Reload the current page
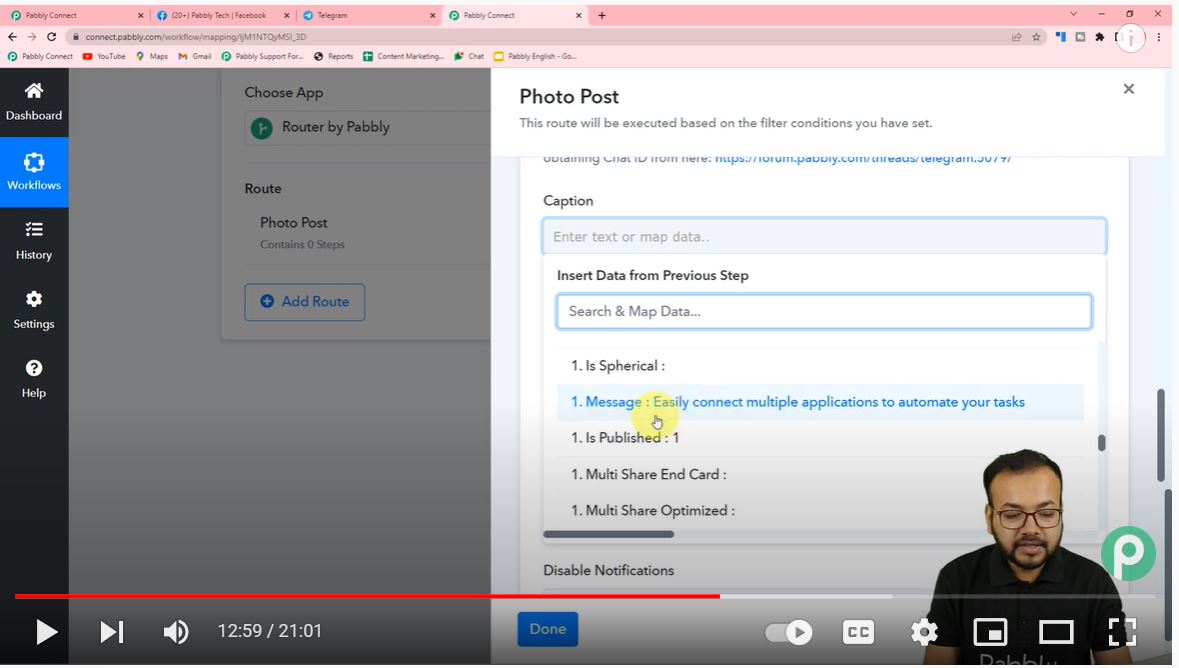Screen dimensions: 1179x668 [x=51, y=37]
